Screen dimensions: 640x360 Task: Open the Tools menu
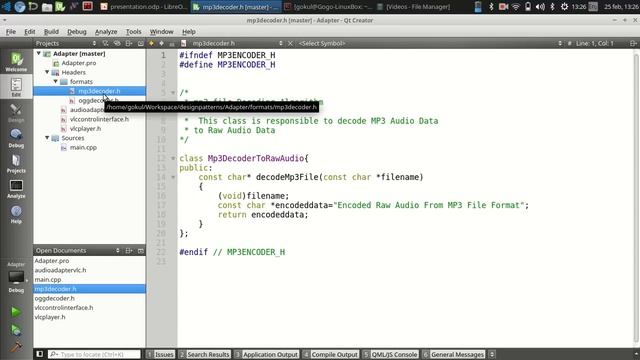(133, 31)
